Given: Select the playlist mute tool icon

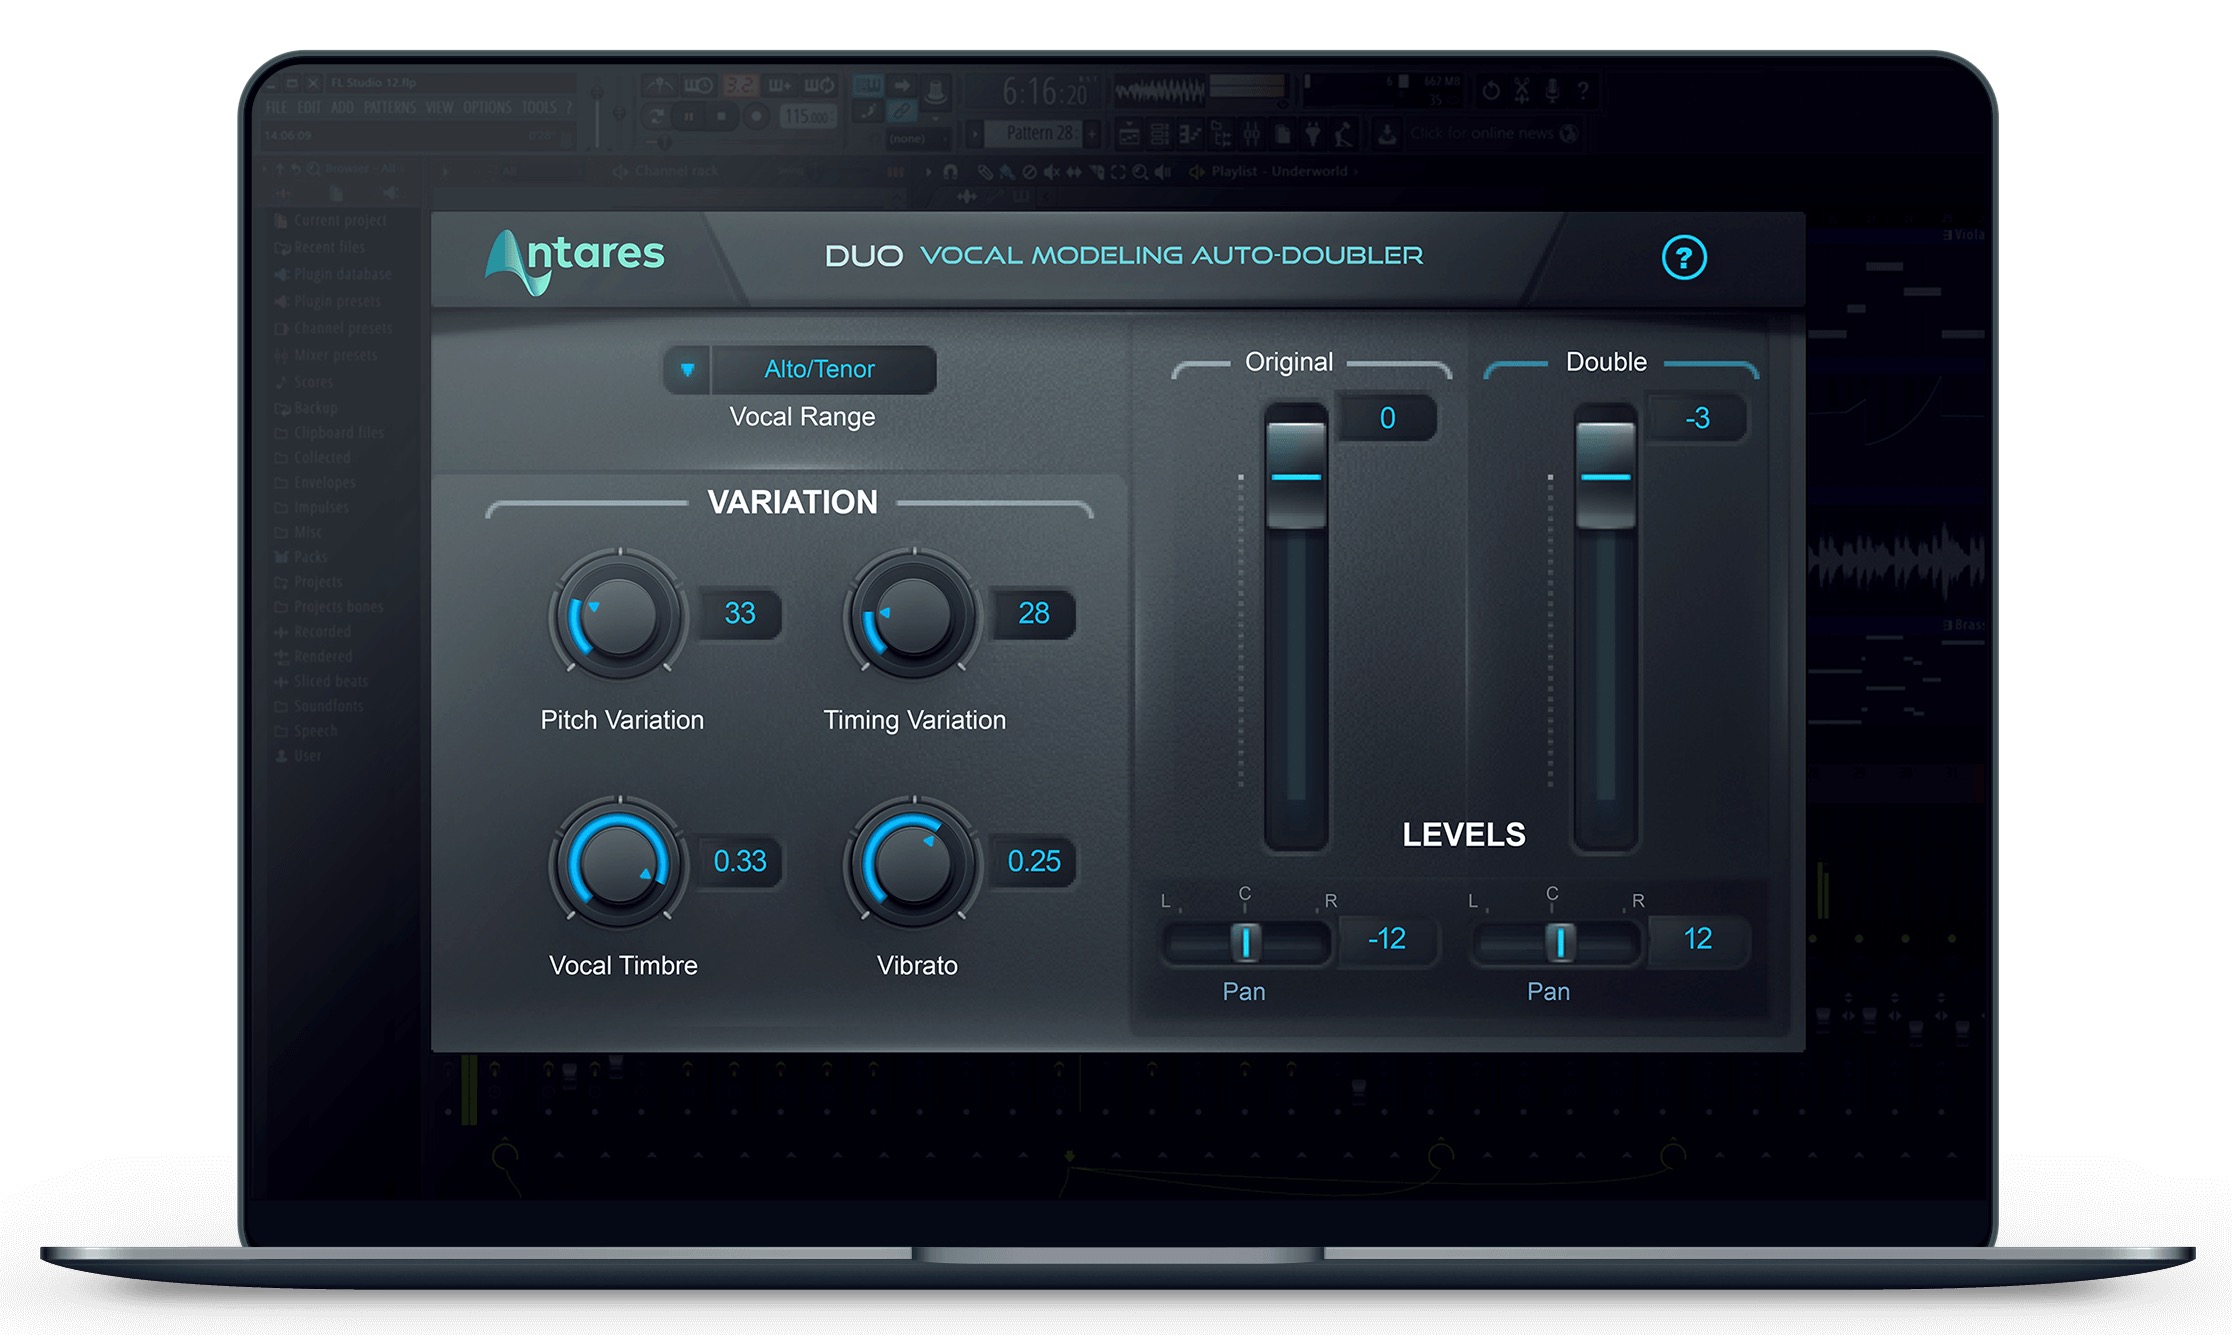Looking at the screenshot, I should tap(1052, 172).
